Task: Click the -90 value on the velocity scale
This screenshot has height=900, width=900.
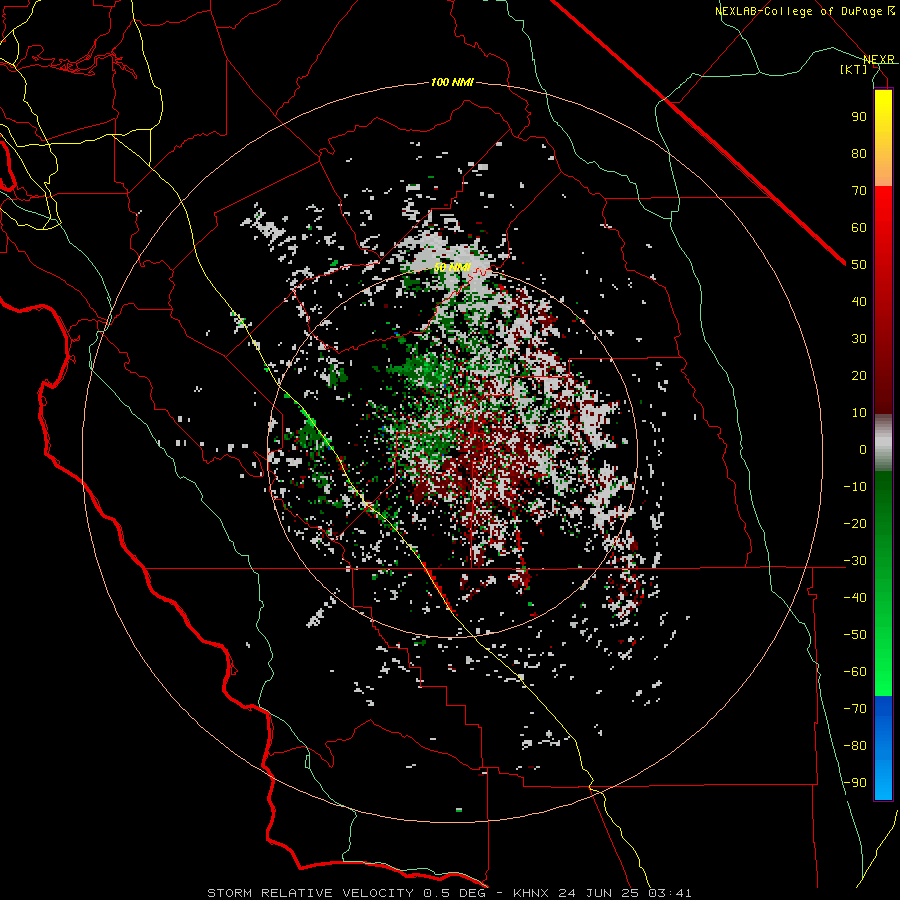Action: coord(855,783)
